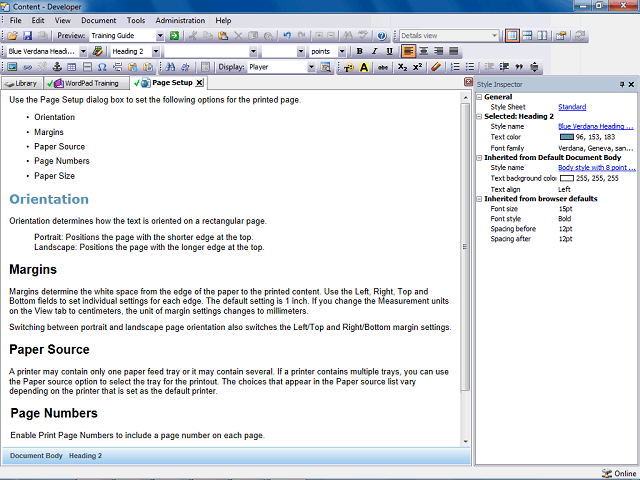Click the Orientation heading in the document
Screen dimensions: 640x480
tap(49, 199)
